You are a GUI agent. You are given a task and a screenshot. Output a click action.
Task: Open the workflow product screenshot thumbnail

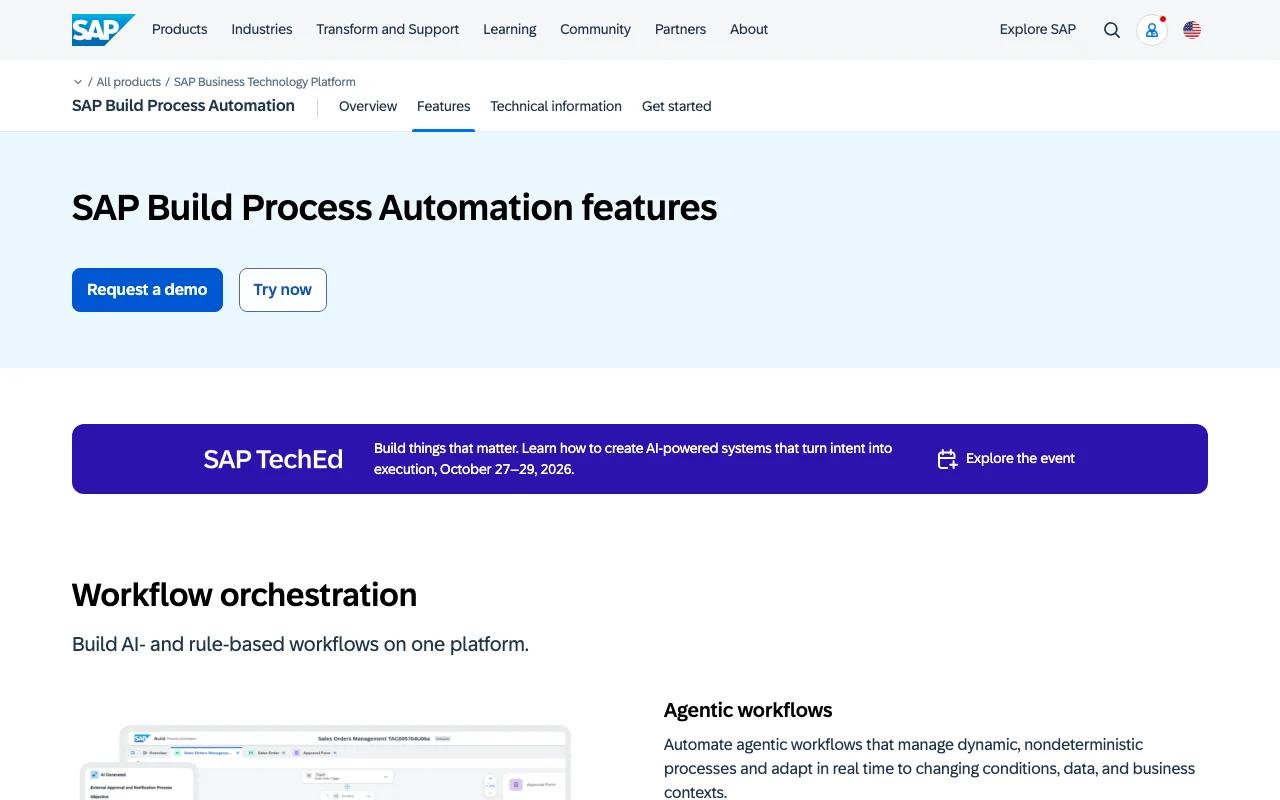[x=326, y=762]
